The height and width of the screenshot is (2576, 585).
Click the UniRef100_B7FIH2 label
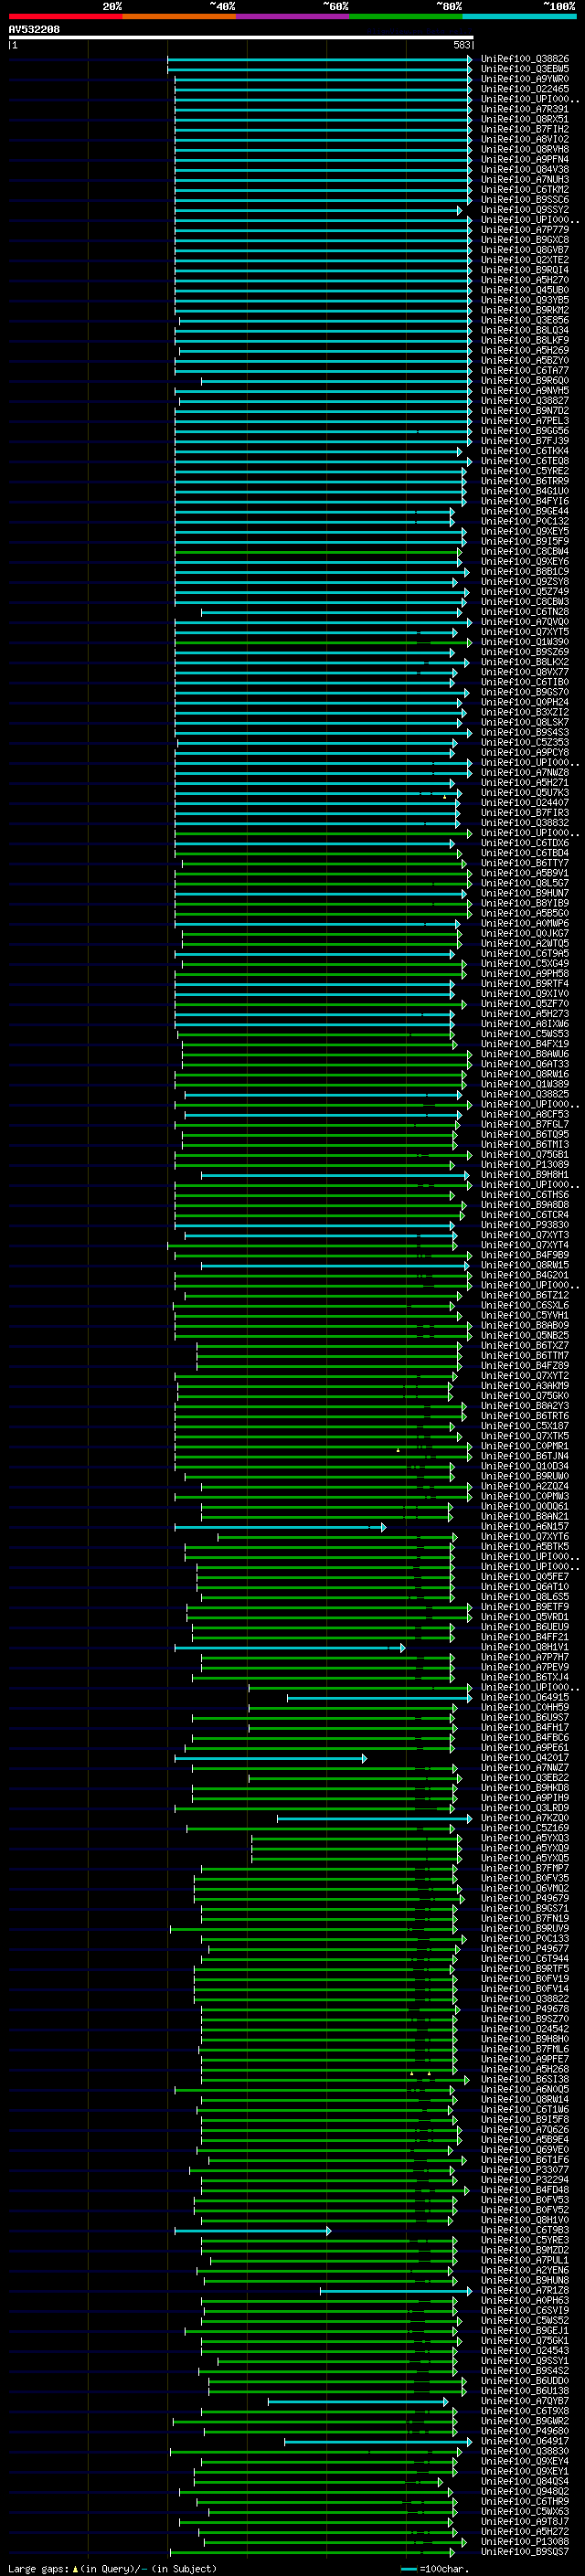(x=525, y=129)
